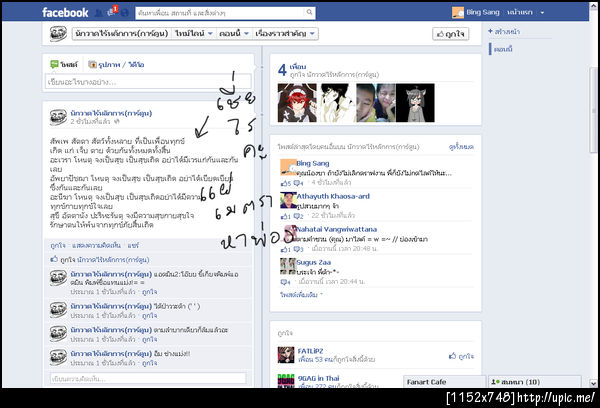Open post author avatar beside 2 ชั่วโมงที่แล้ว
This screenshot has width=600, height=408.
pos(58,117)
